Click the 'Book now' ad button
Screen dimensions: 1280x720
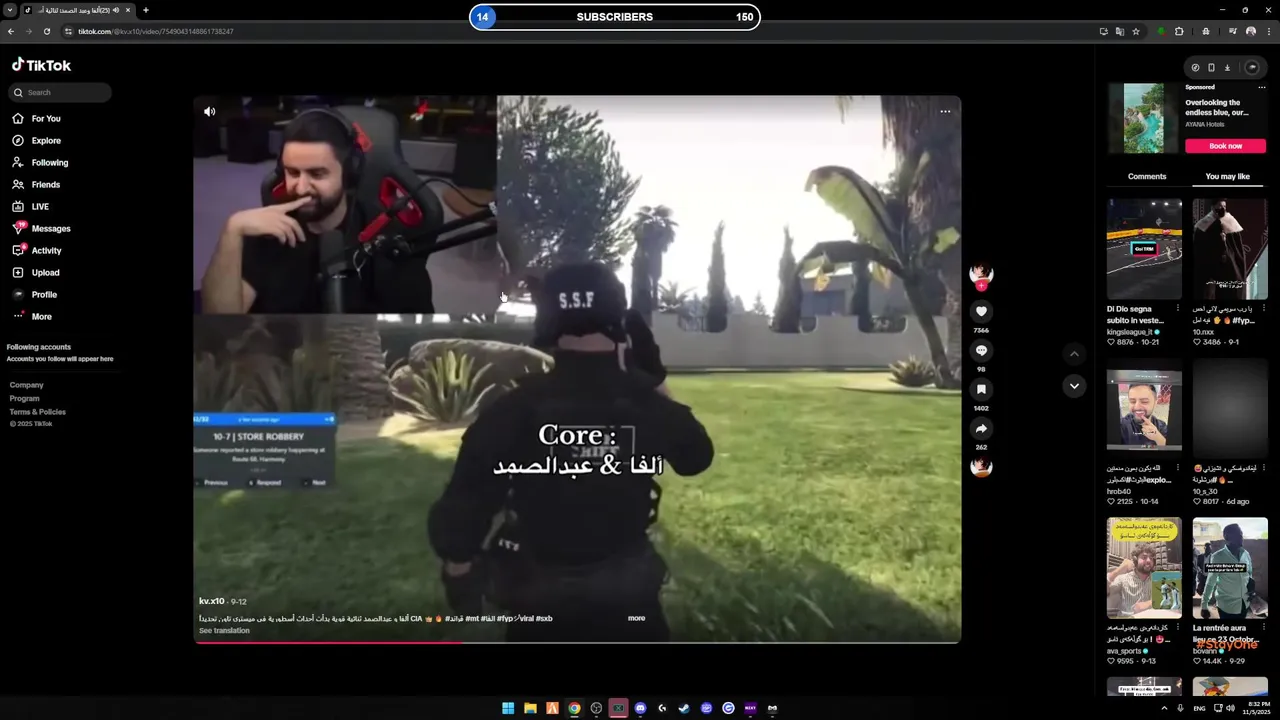pos(1225,146)
